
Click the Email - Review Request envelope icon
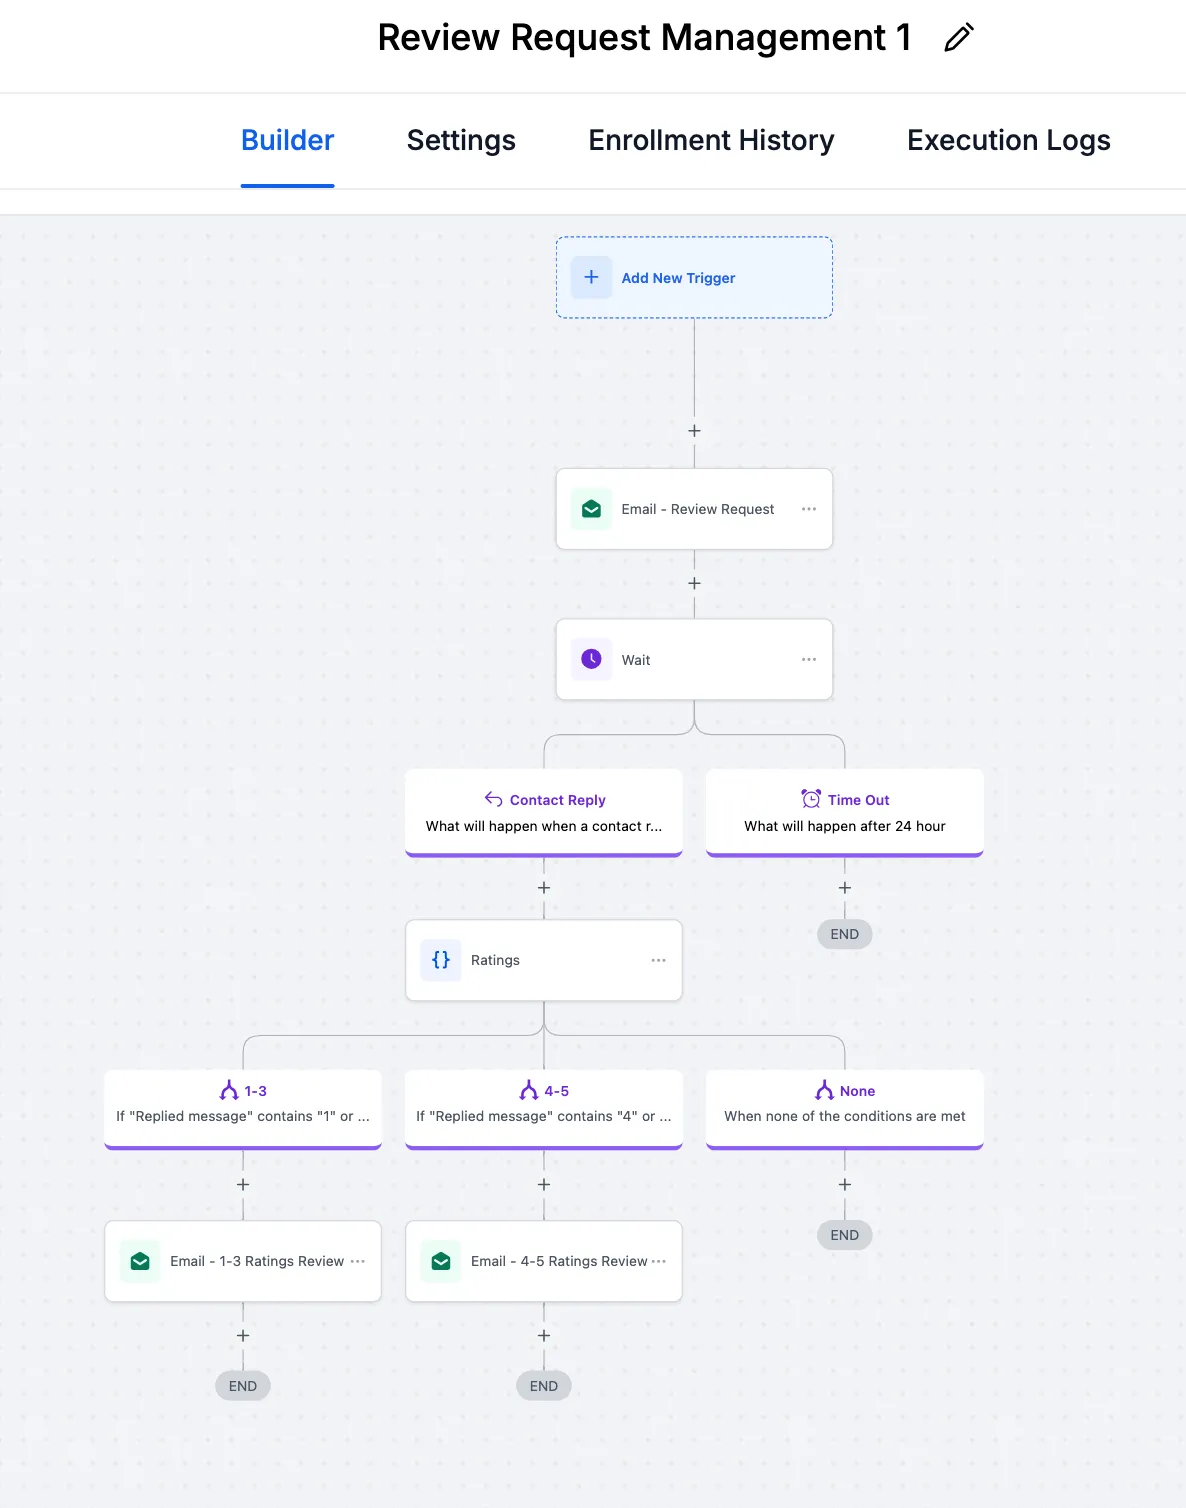tap(591, 509)
